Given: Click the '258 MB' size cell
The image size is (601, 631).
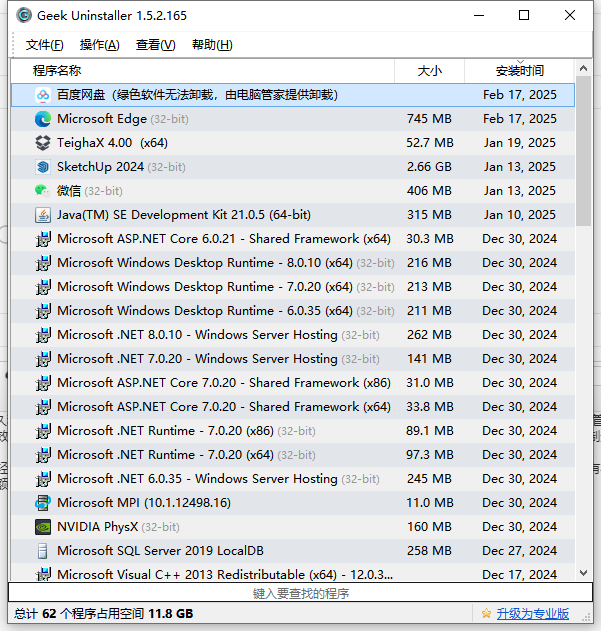Looking at the screenshot, I should [x=429, y=551].
